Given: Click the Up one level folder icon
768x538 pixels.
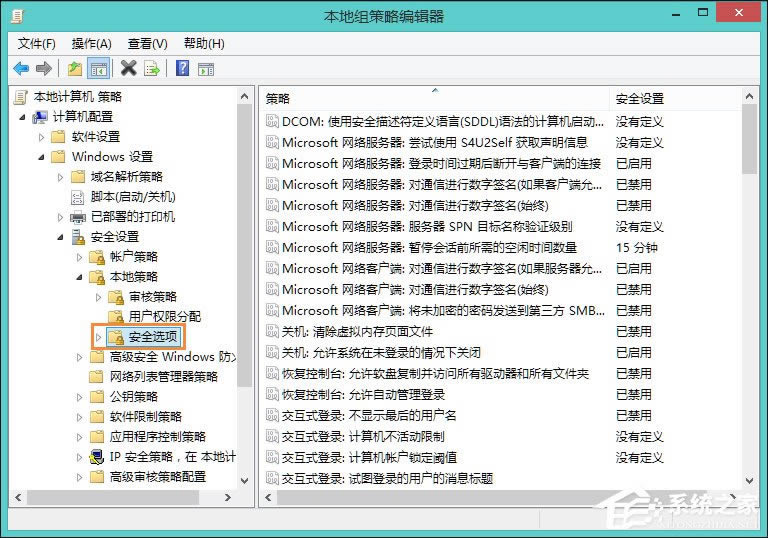Looking at the screenshot, I should click(x=74, y=68).
